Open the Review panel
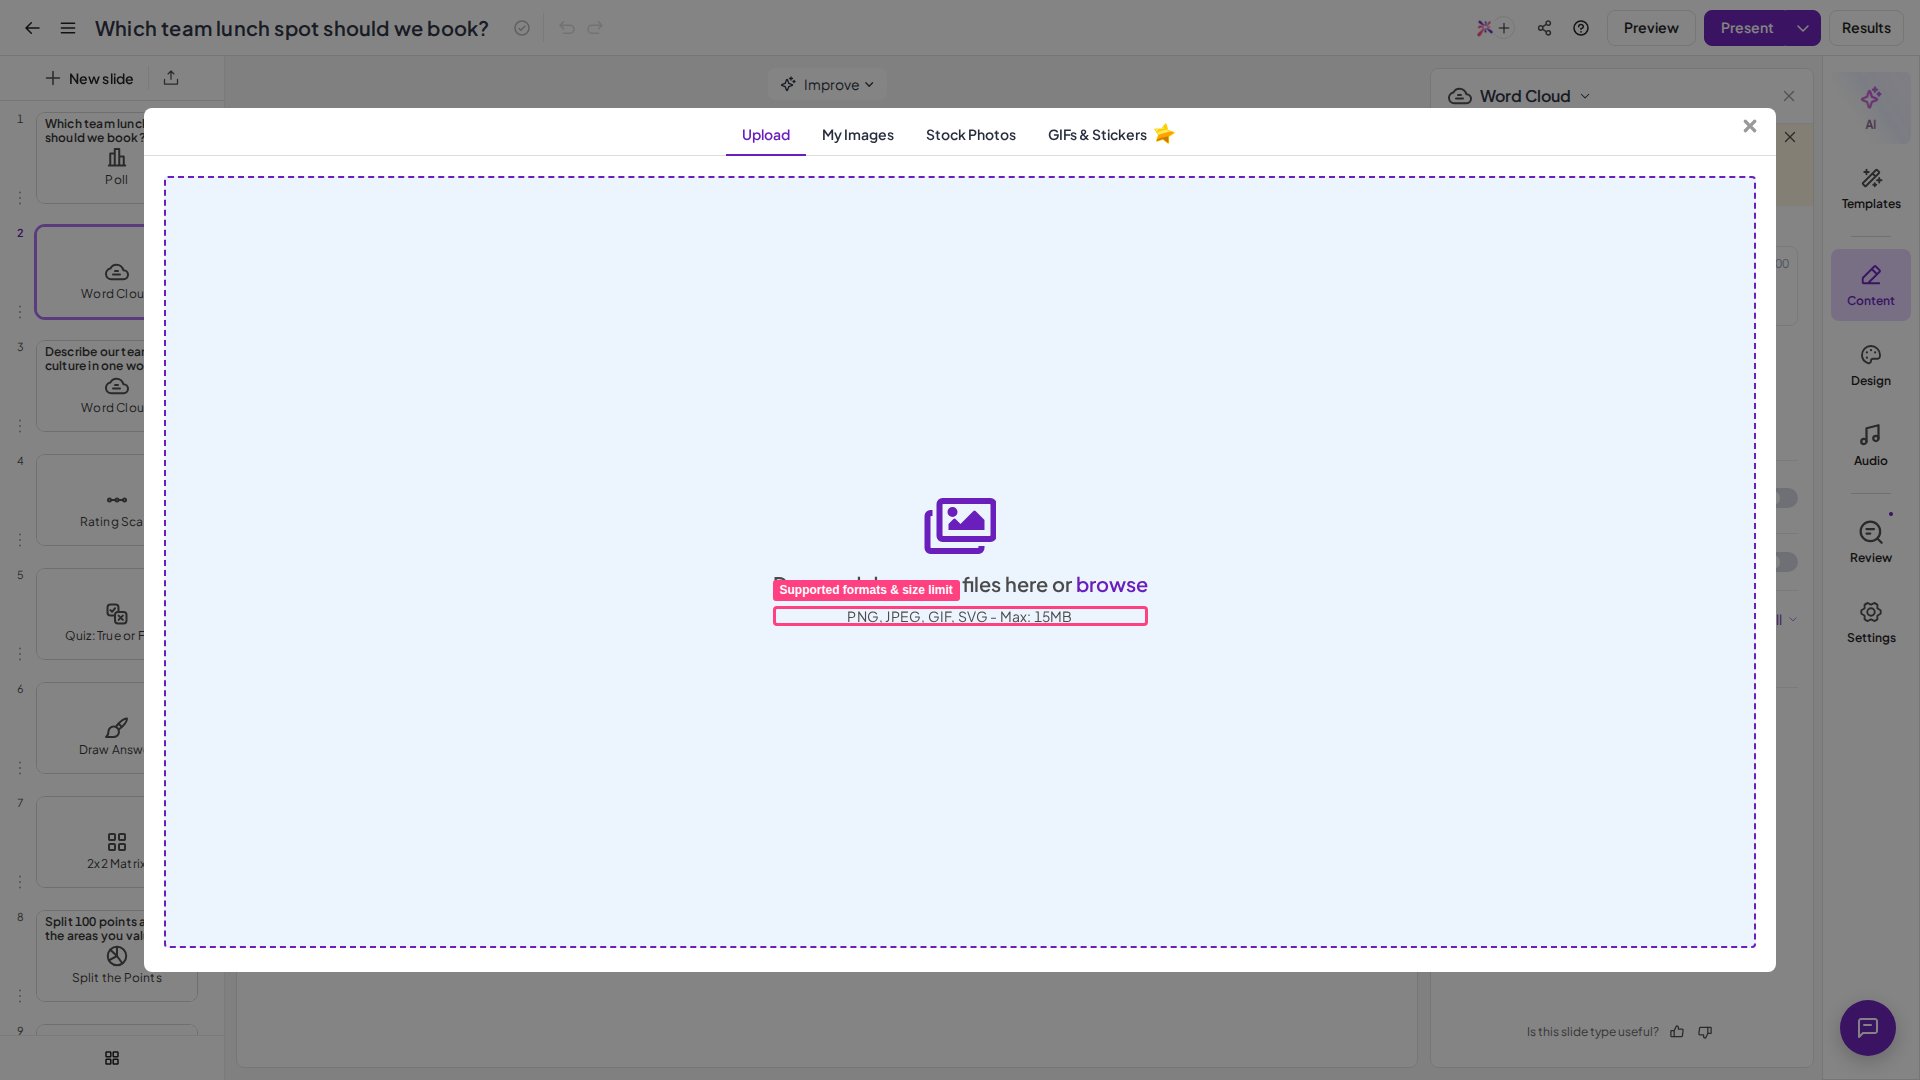 point(1870,543)
